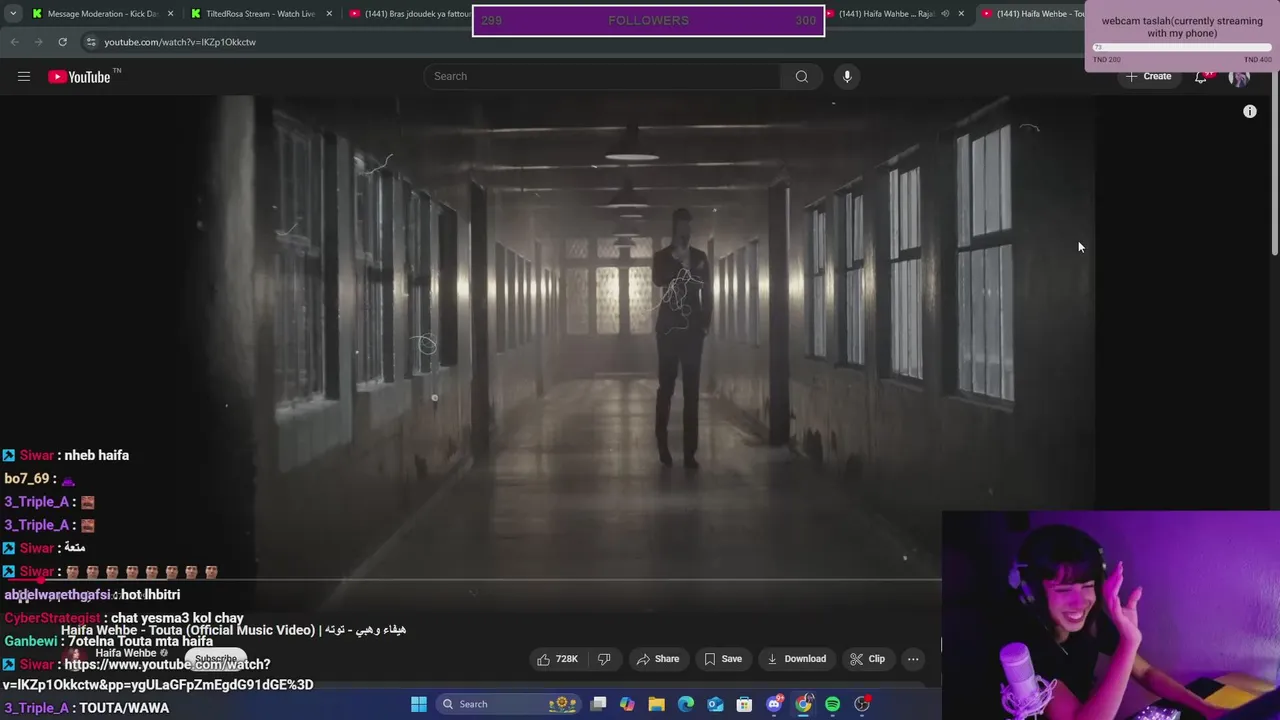1280x720 pixels.
Task: Close the Haifa Wehbe Rajab tab
Action: 961,14
